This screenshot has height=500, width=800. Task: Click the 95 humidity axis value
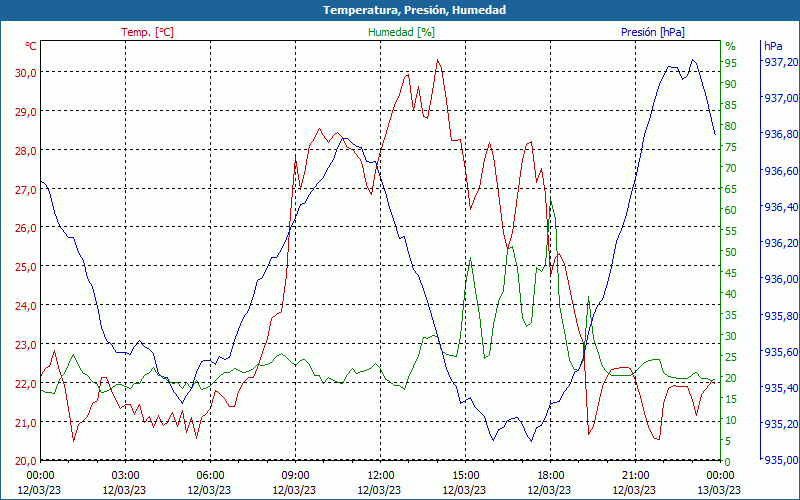(731, 63)
